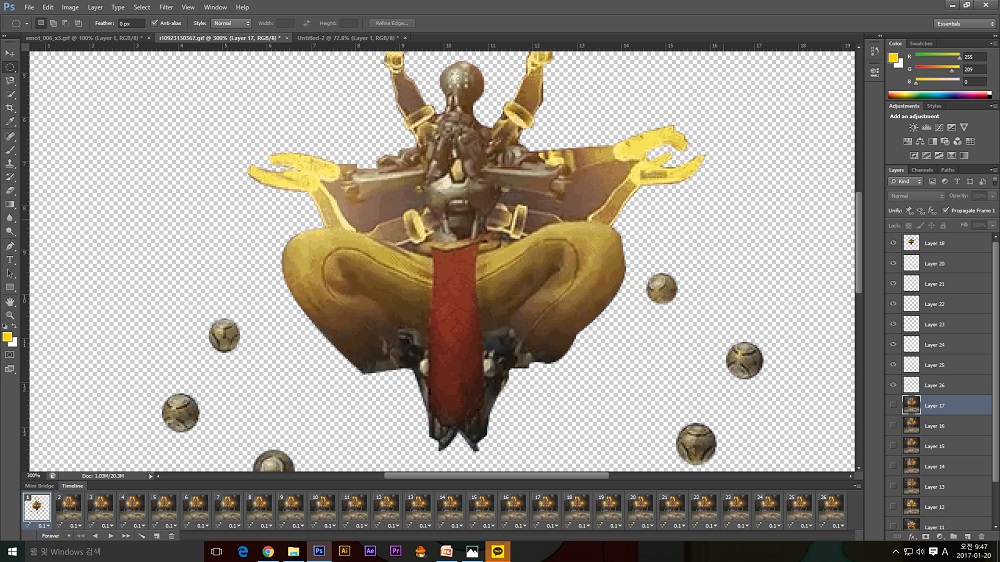Image resolution: width=1000 pixels, height=562 pixels.
Task: Select the Zoom tool
Action: point(10,315)
